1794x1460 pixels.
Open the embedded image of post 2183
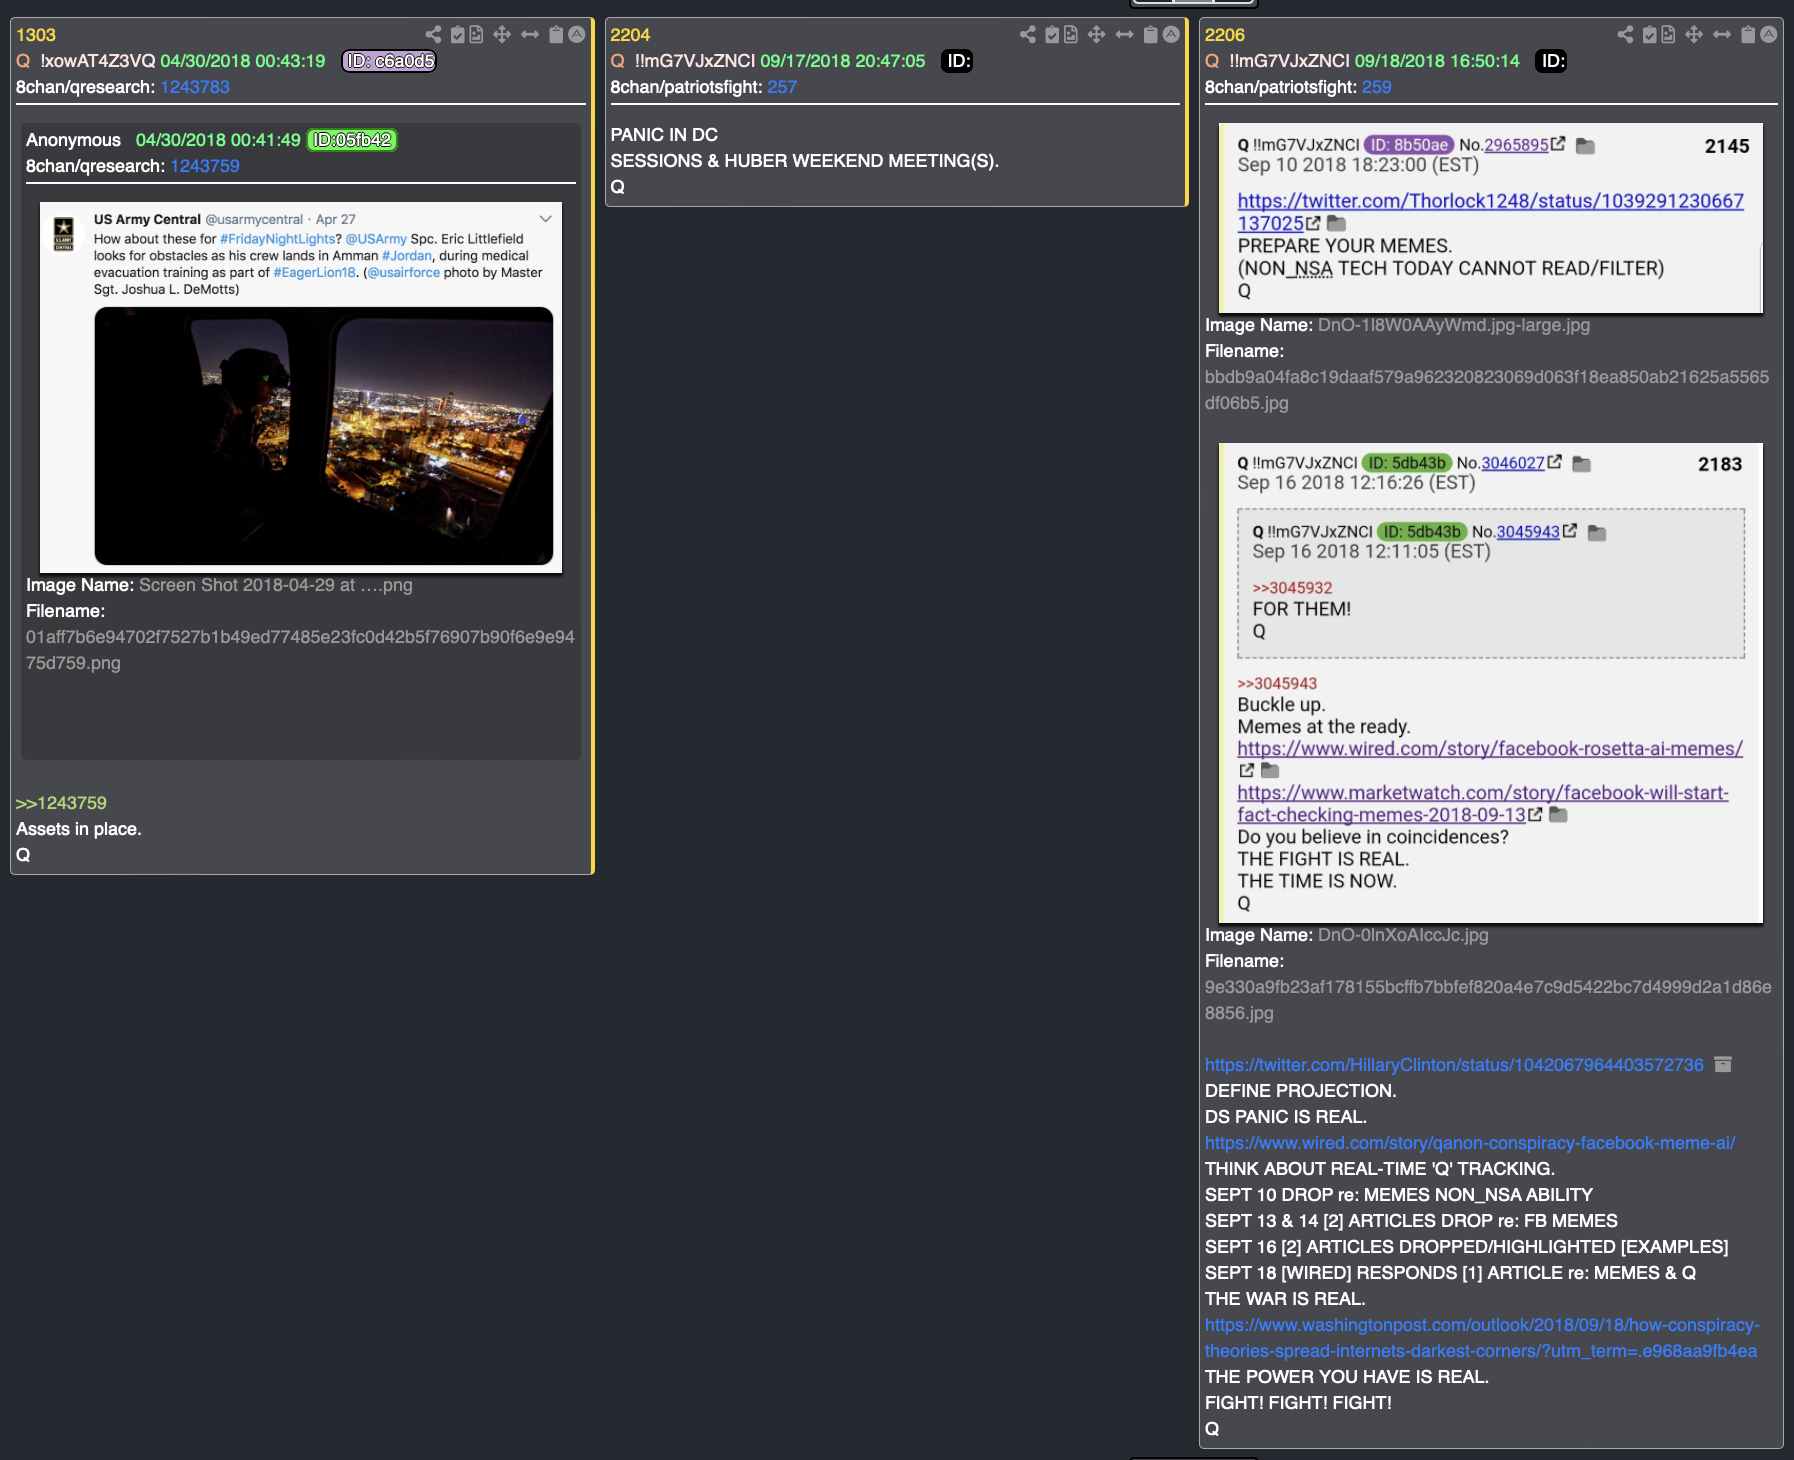(x=1490, y=683)
